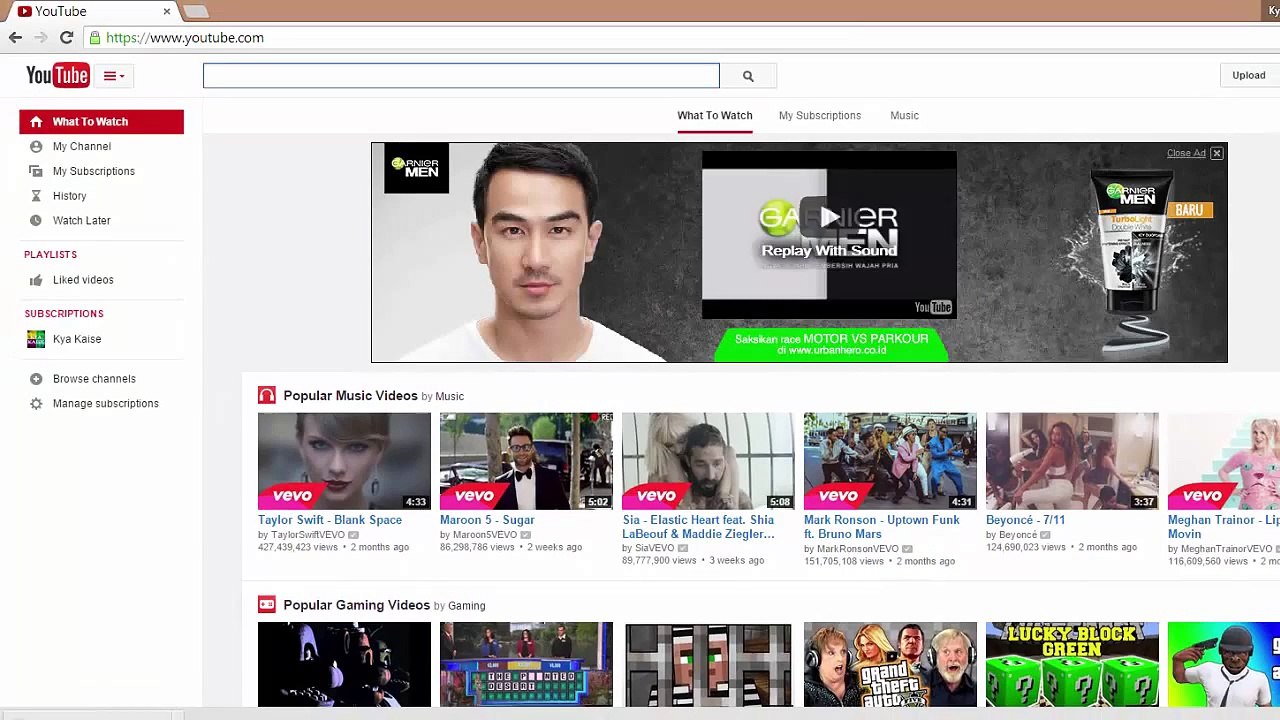Click the Popular Gaming Videos channel icon
The image size is (1280, 720).
tap(266, 605)
